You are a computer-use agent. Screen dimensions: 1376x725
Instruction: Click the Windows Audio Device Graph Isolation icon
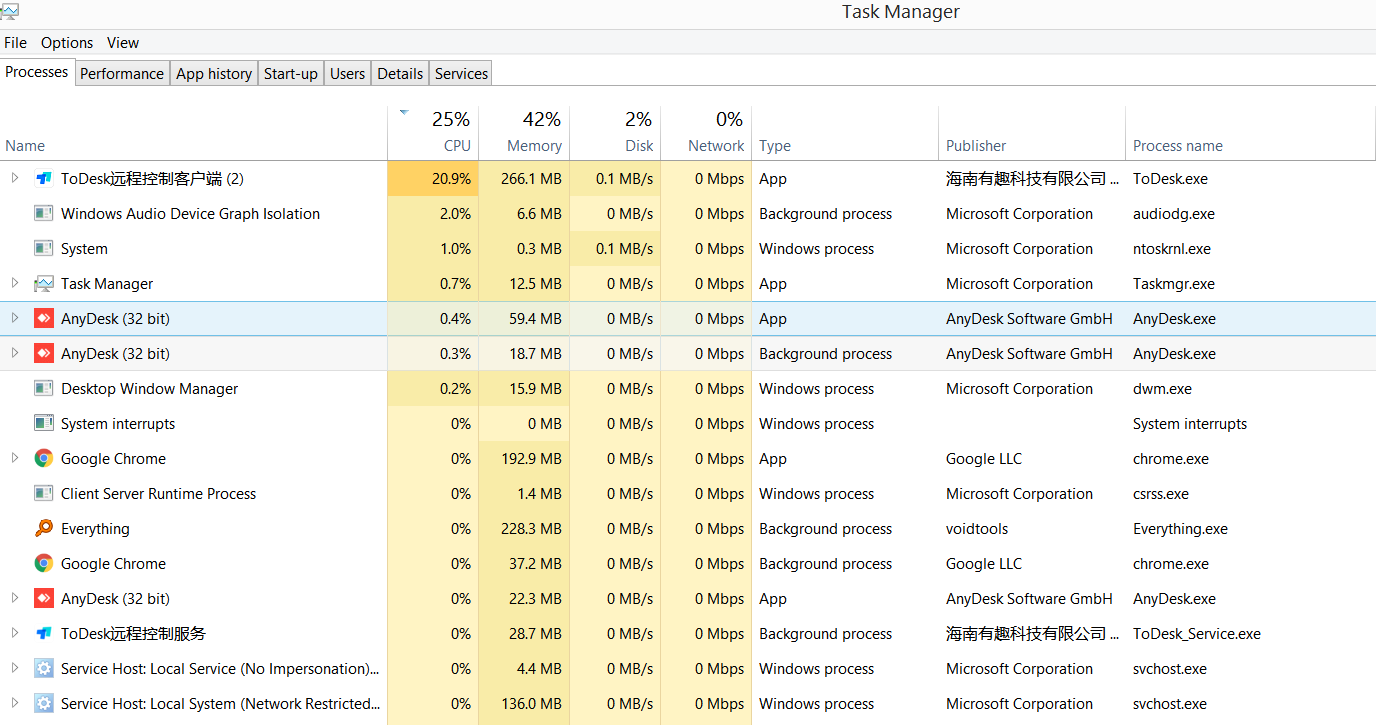pyautogui.click(x=43, y=214)
